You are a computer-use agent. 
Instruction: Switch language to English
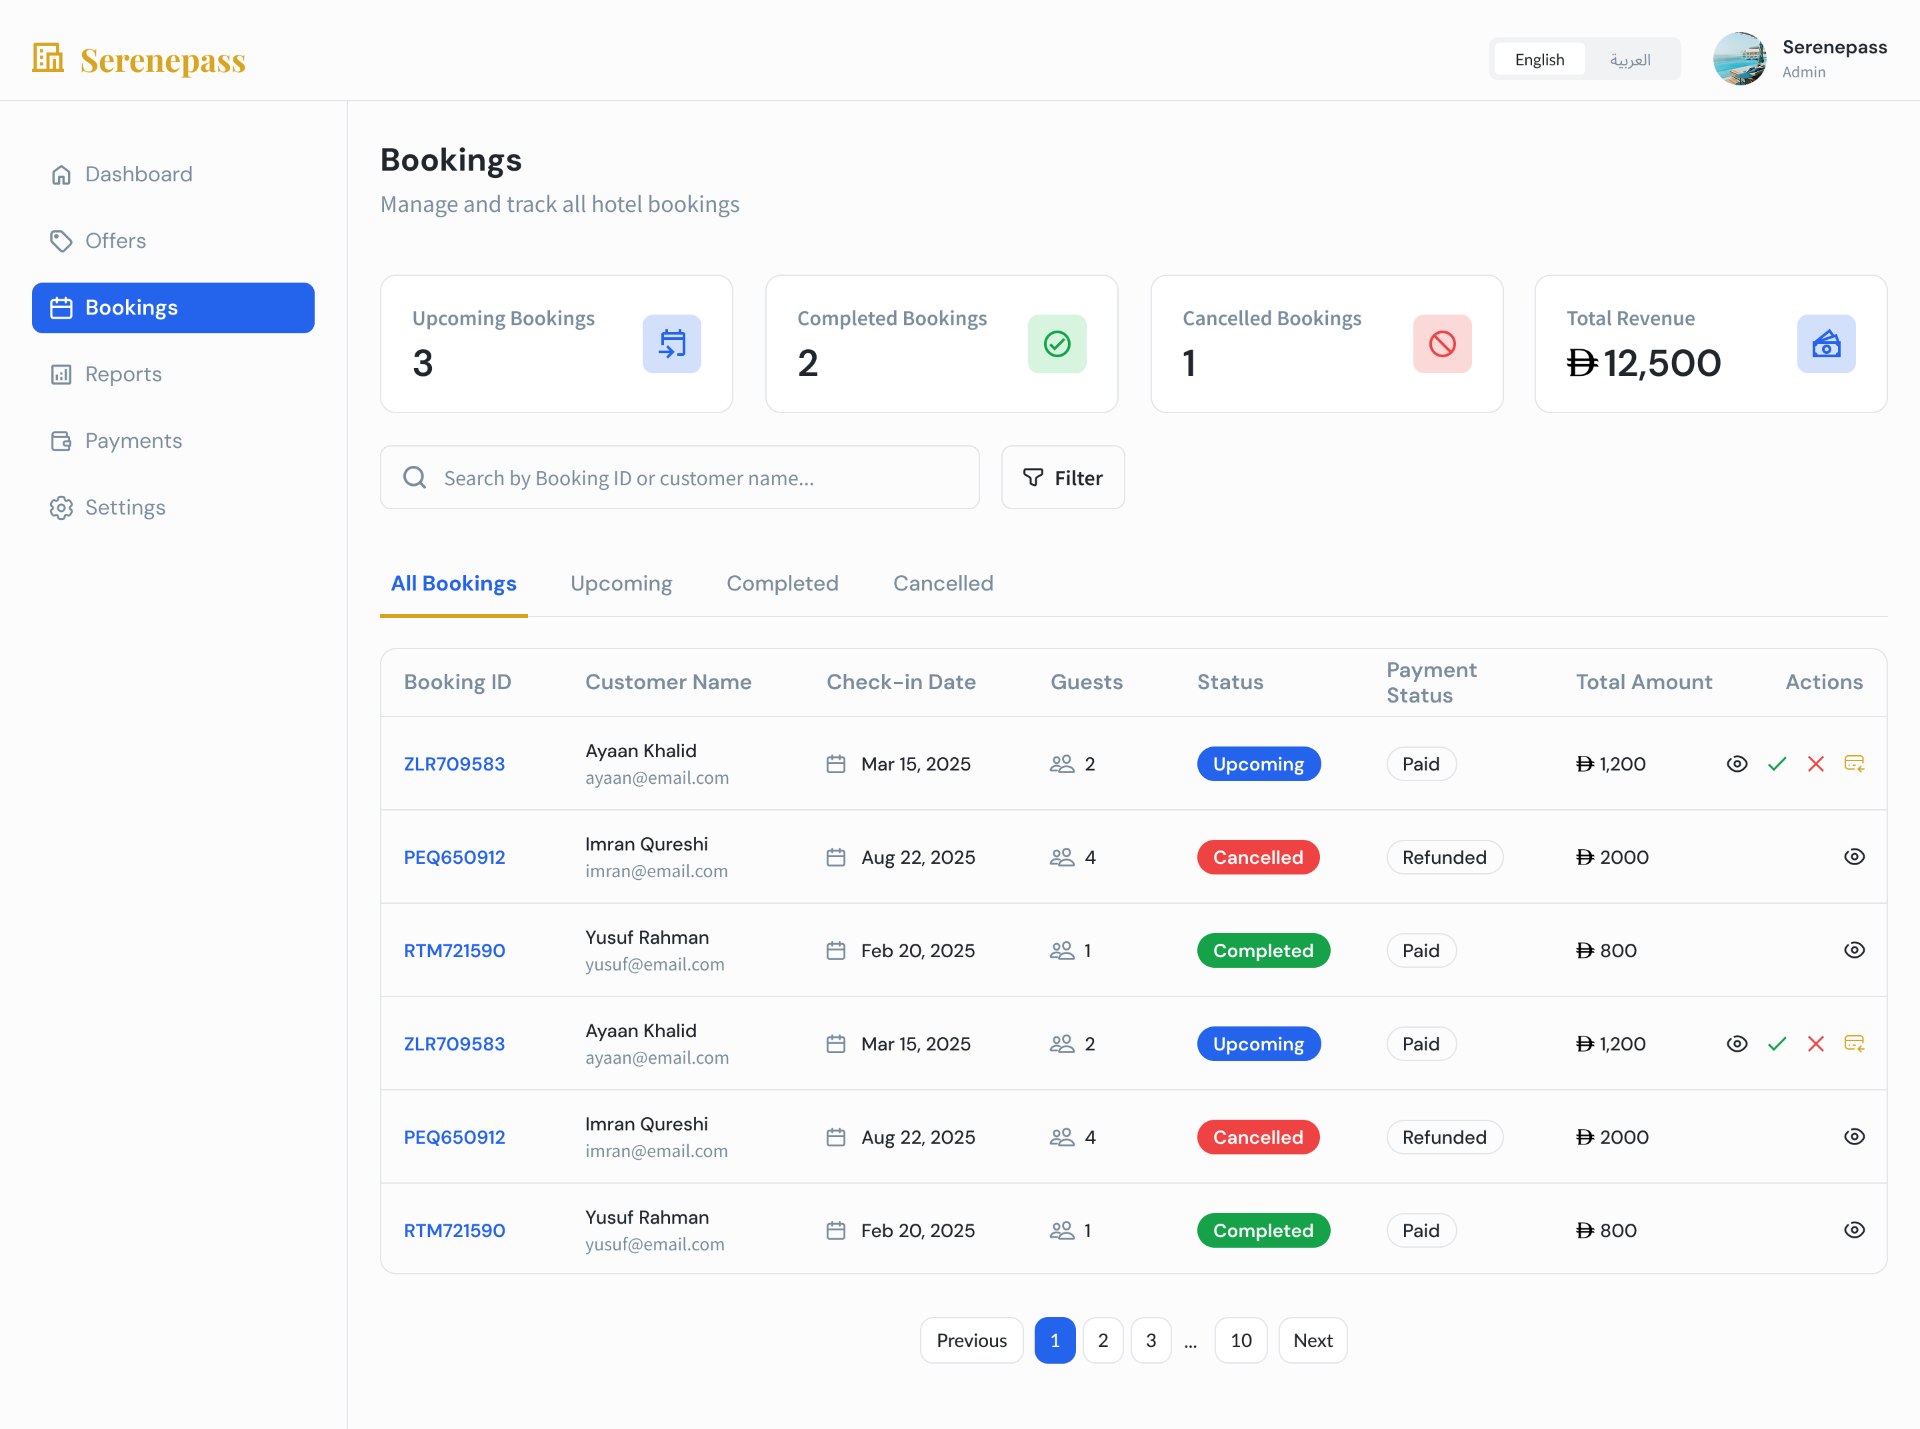coord(1539,59)
